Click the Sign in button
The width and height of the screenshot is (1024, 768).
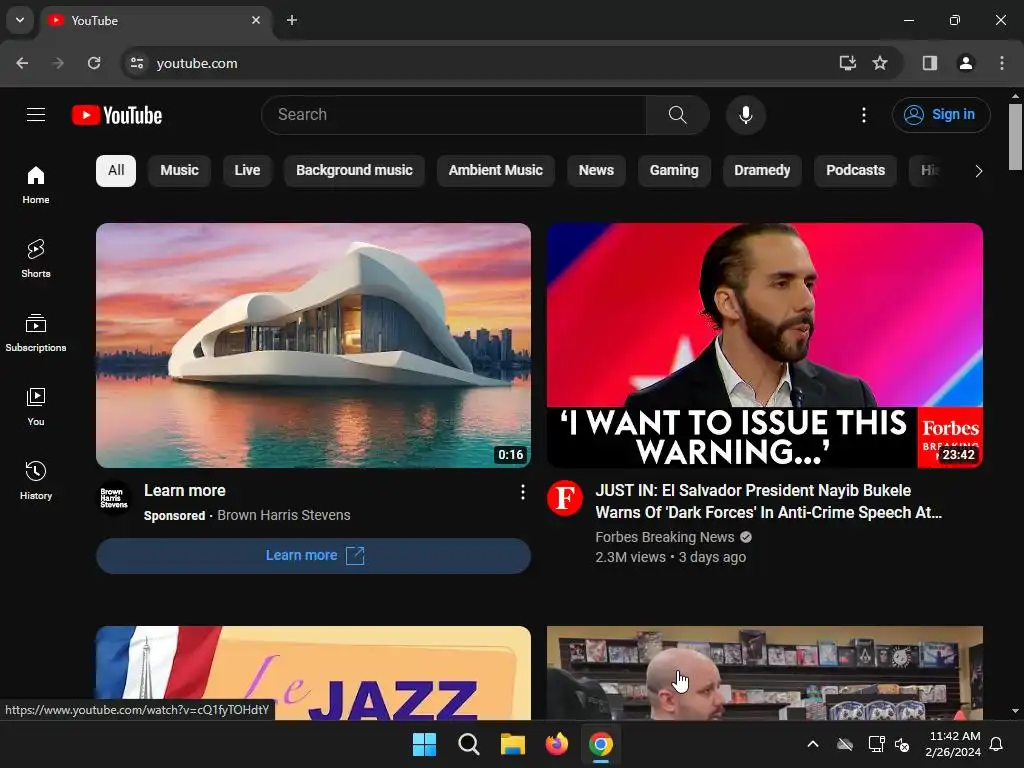(940, 115)
